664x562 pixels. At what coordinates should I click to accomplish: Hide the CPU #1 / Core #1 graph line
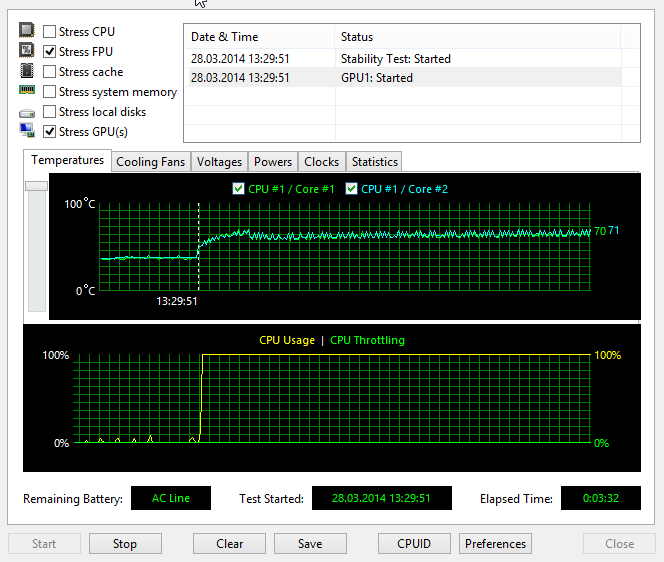click(238, 188)
